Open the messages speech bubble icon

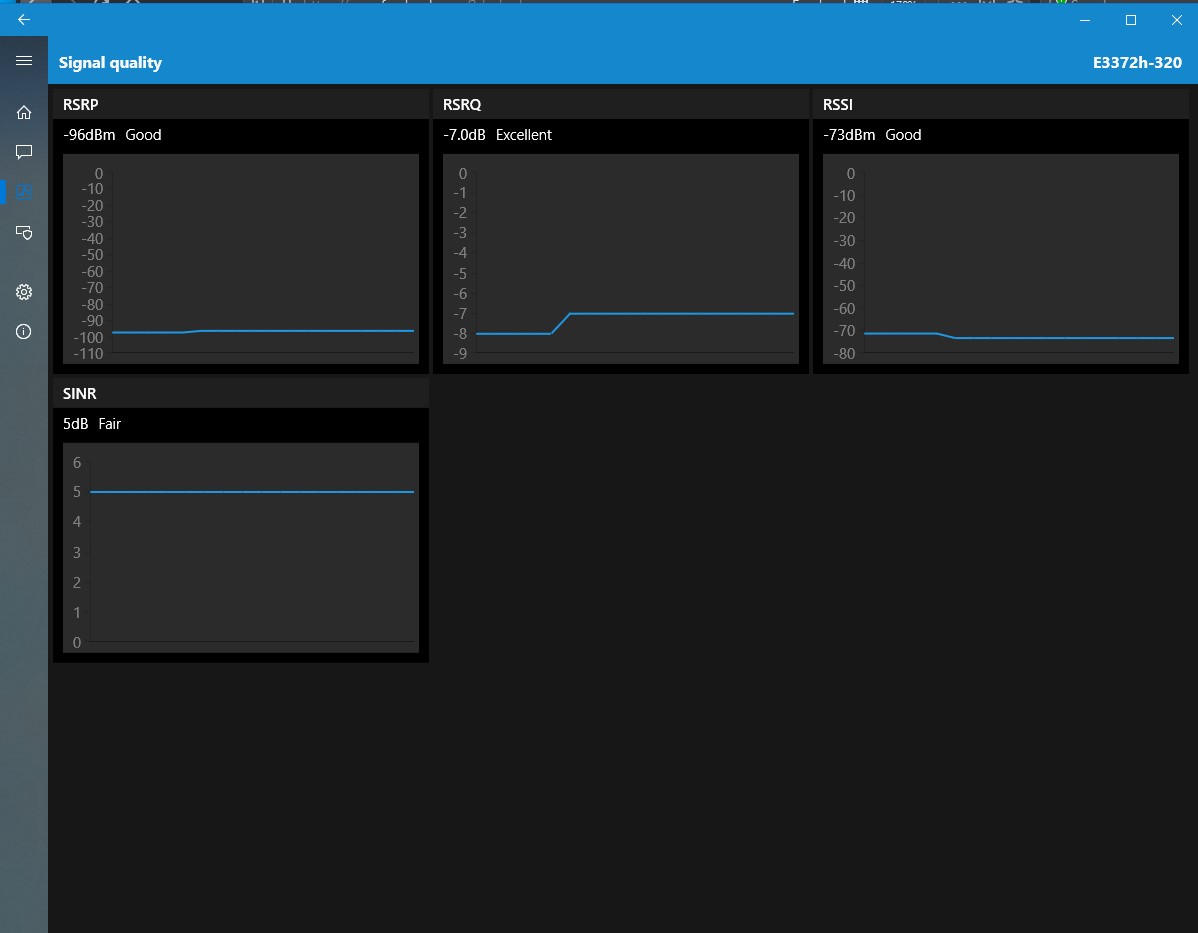(24, 152)
